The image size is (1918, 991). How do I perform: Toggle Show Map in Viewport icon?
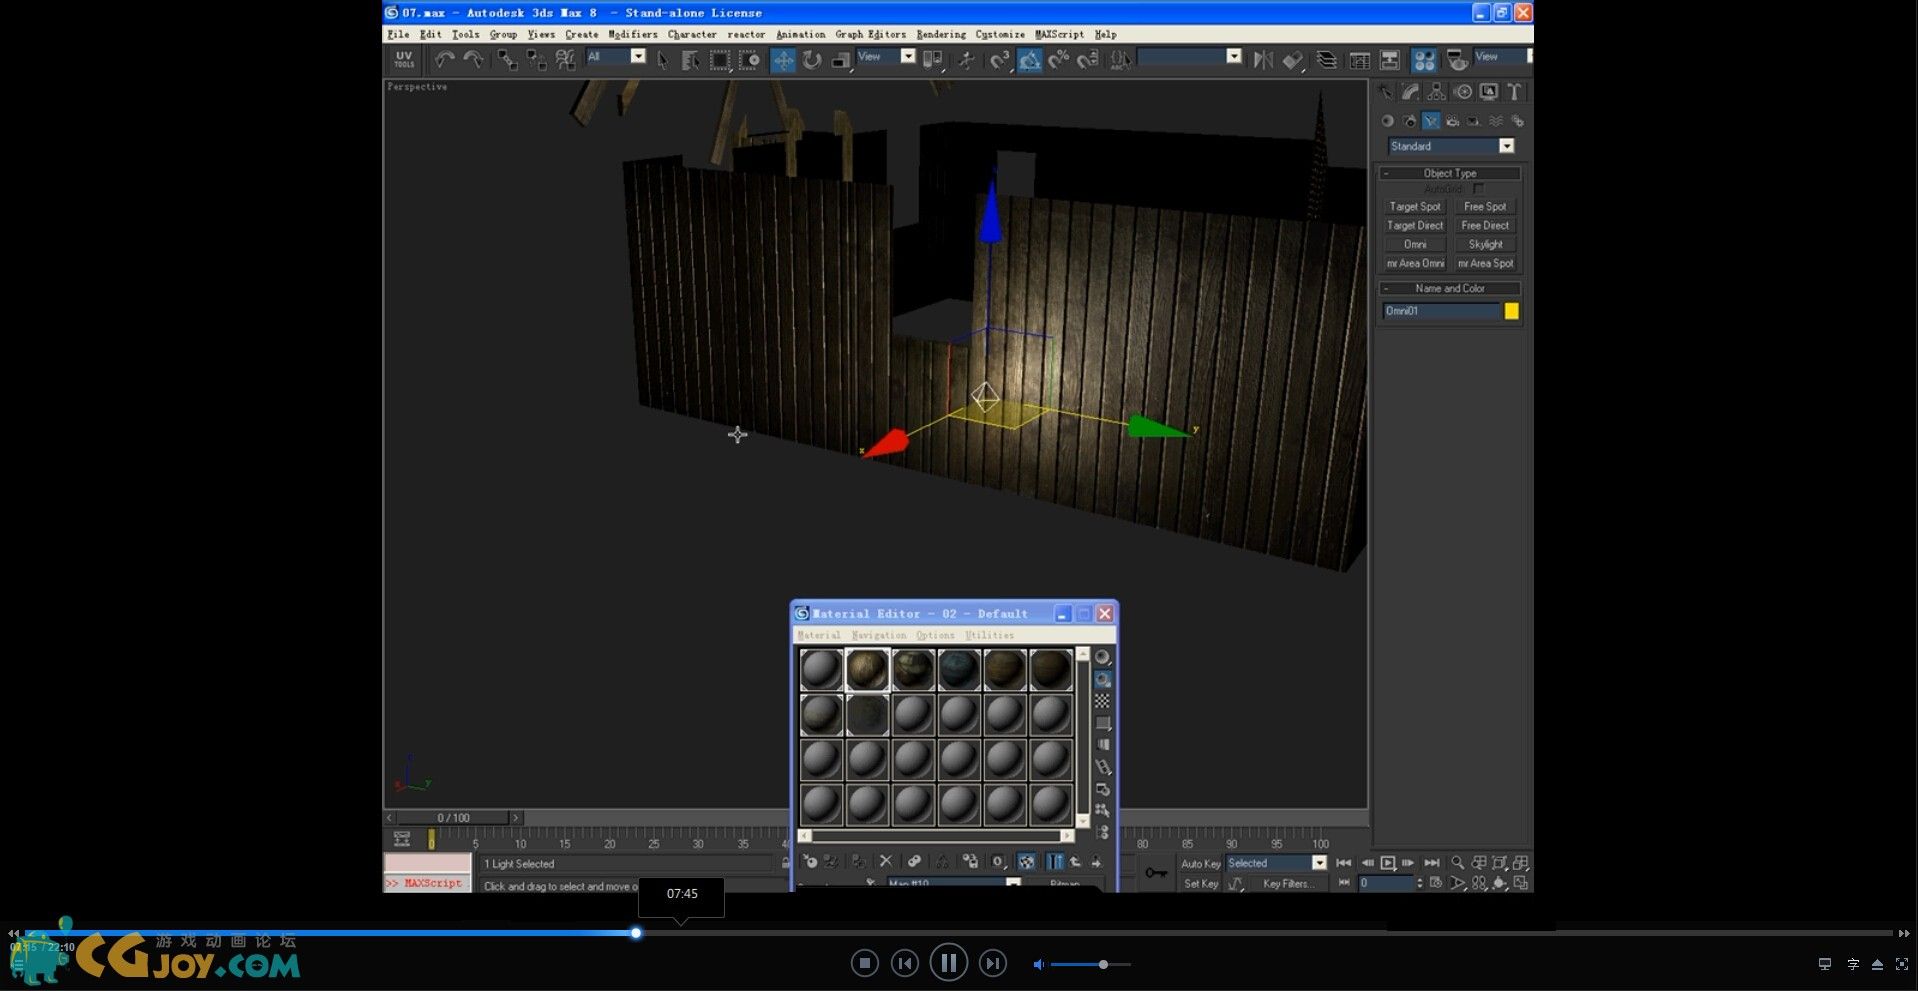[1026, 861]
